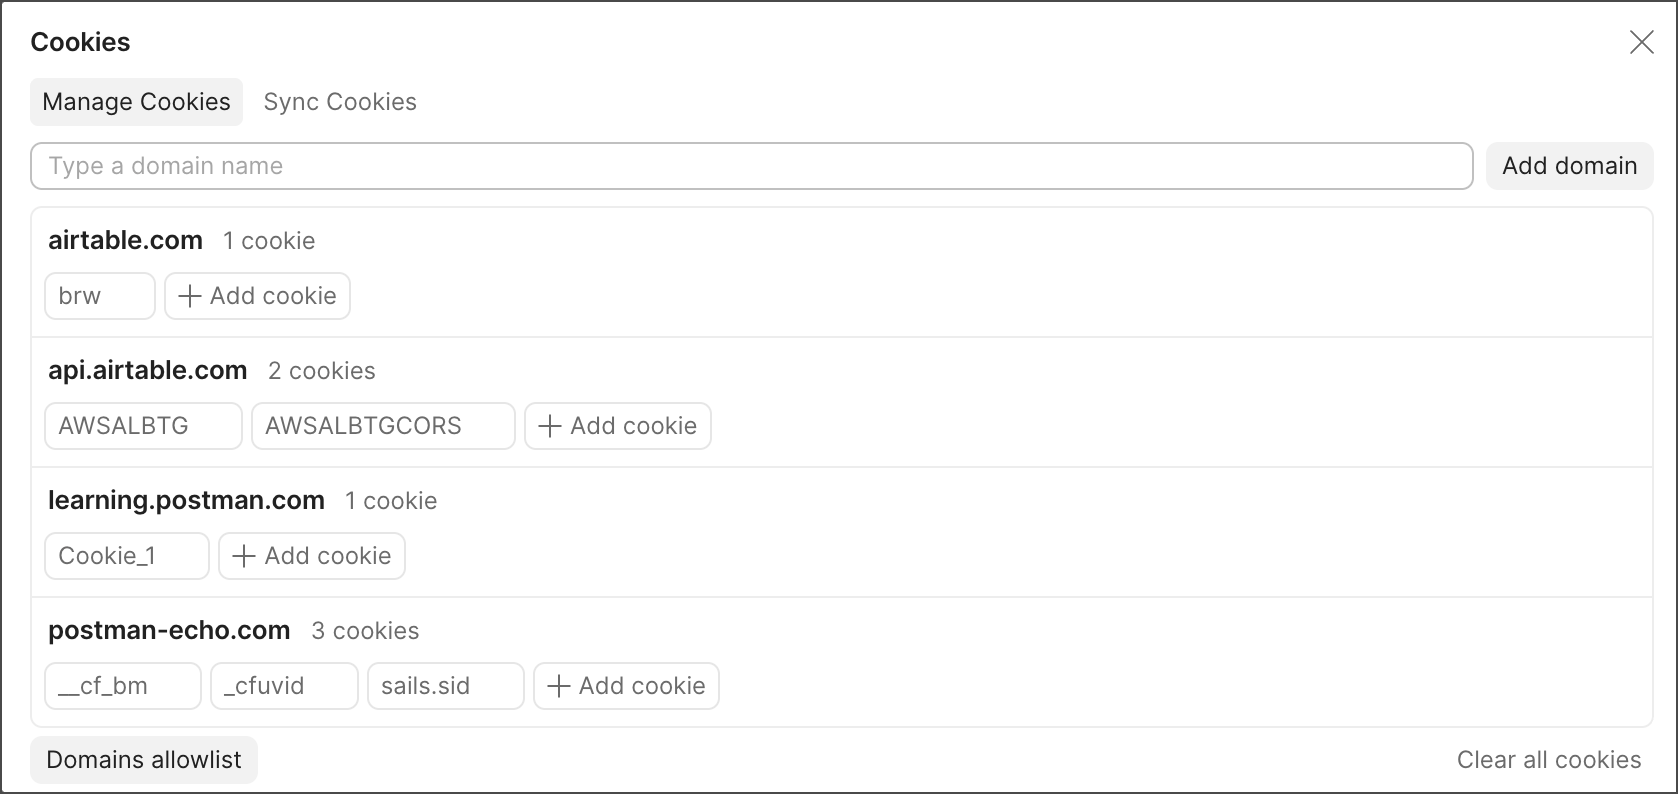Select the Manage Cookies tab
This screenshot has width=1678, height=794.
click(x=136, y=102)
